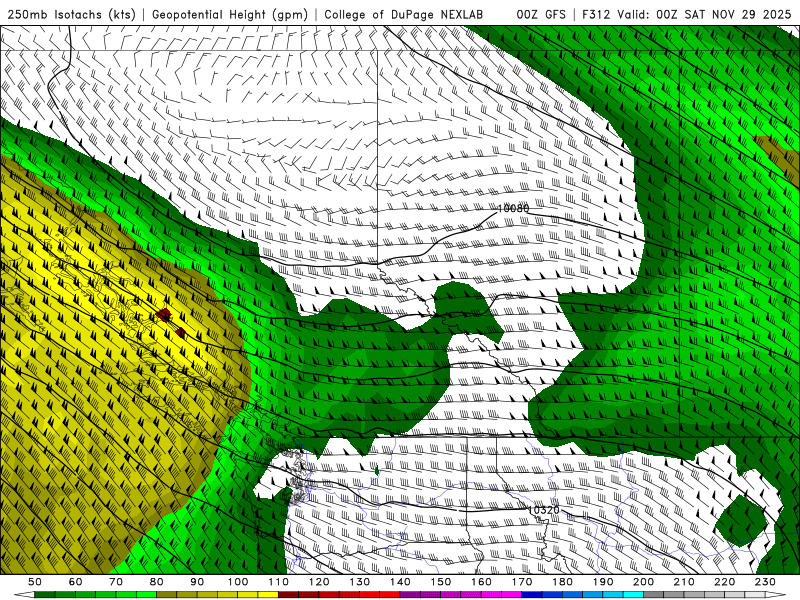Click the 200 label on the color scale
800x600 pixels.
[x=643, y=582]
